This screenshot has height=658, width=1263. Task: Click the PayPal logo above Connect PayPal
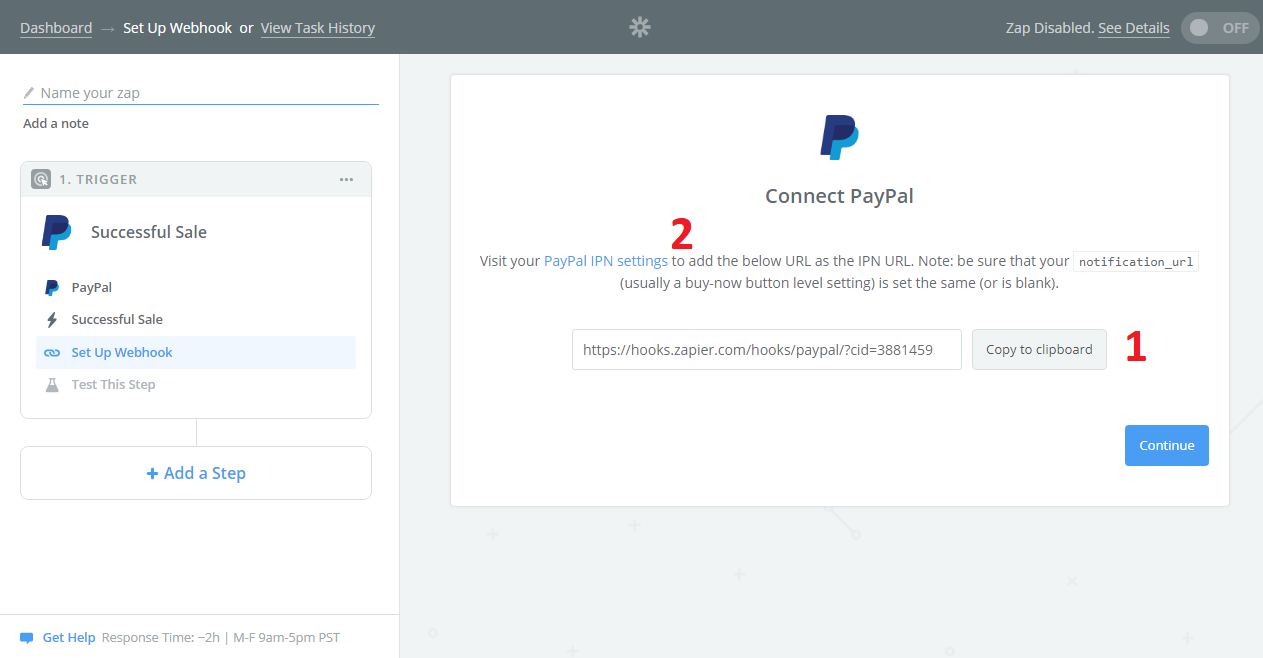pyautogui.click(x=839, y=137)
